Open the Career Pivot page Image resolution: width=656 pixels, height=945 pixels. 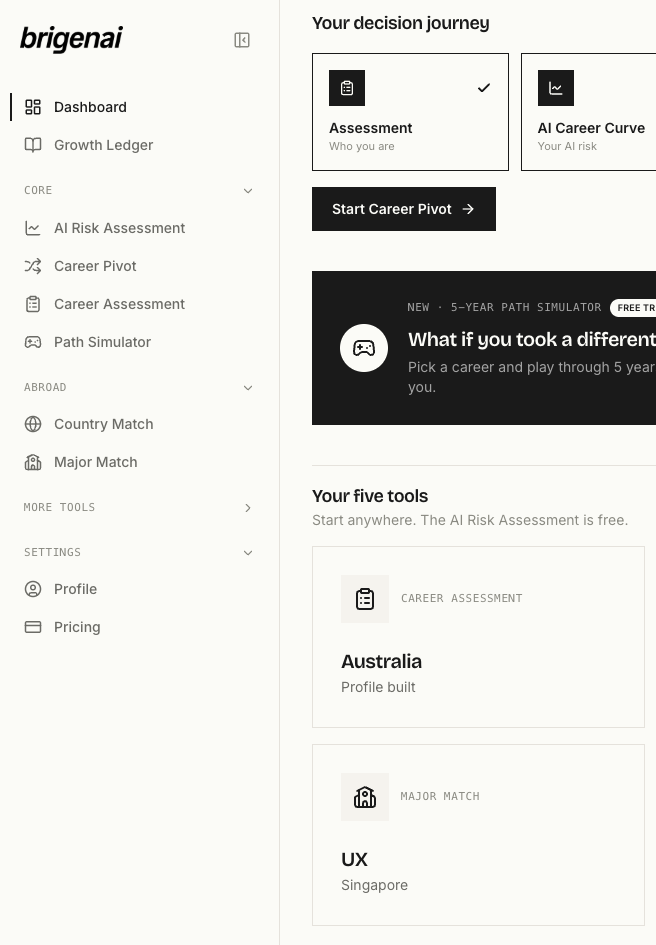(137, 266)
